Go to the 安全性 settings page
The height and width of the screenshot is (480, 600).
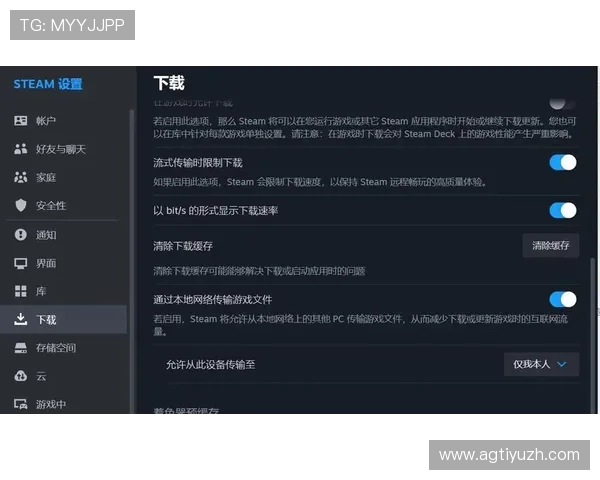[64, 206]
